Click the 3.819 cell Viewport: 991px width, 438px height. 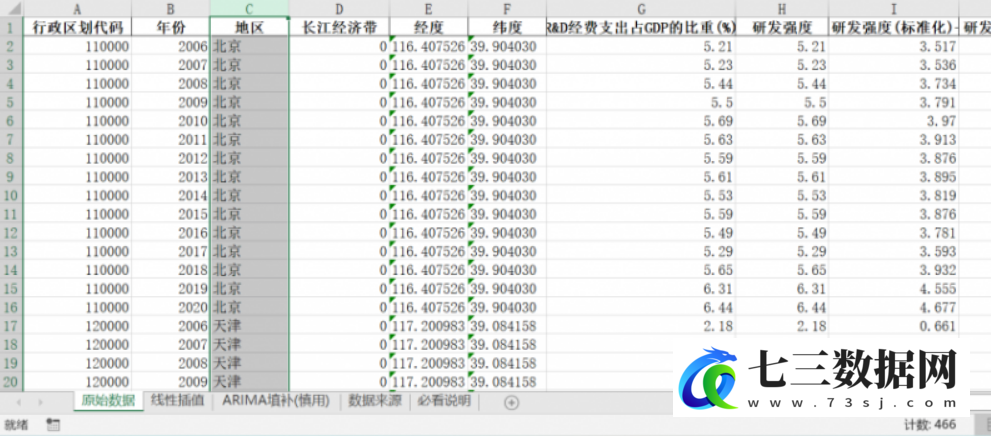point(894,195)
